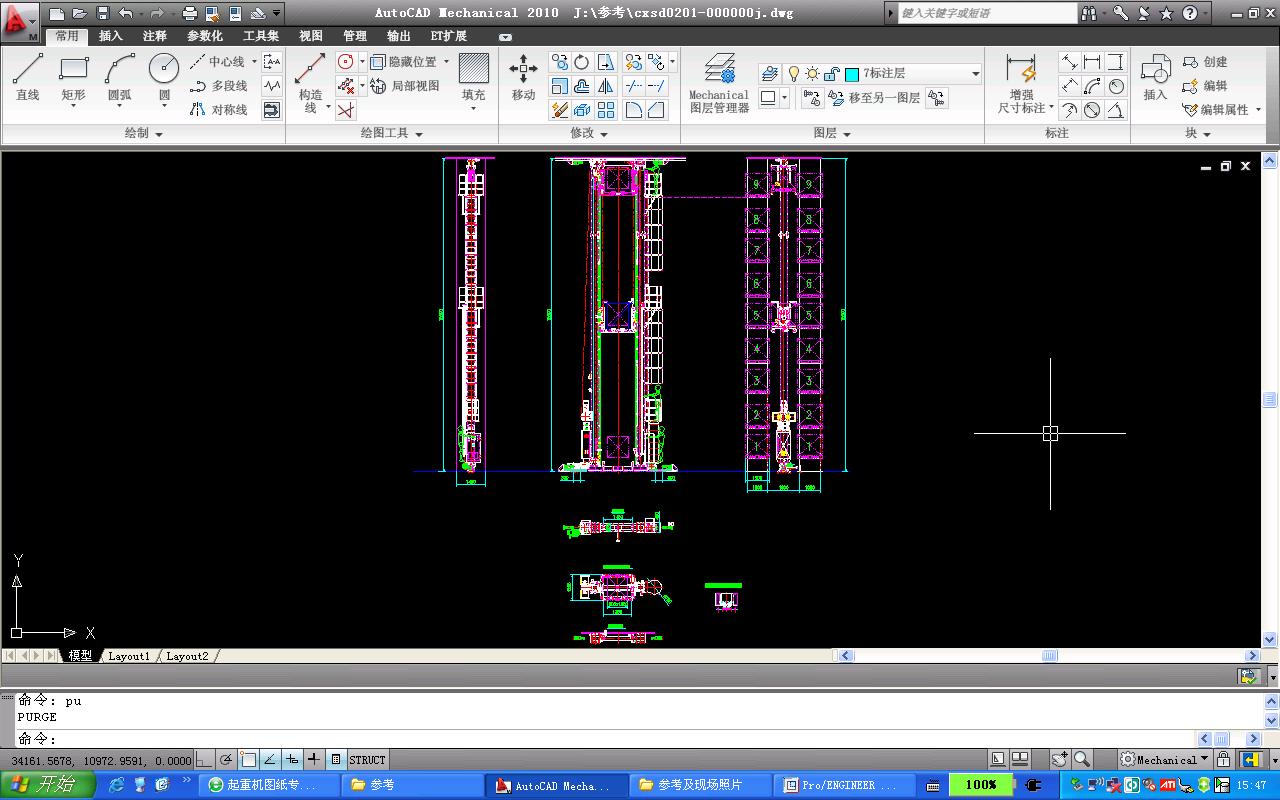Viewport: 1280px width, 800px height.
Task: Toggle the layer lock padlock icon
Action: (x=830, y=74)
